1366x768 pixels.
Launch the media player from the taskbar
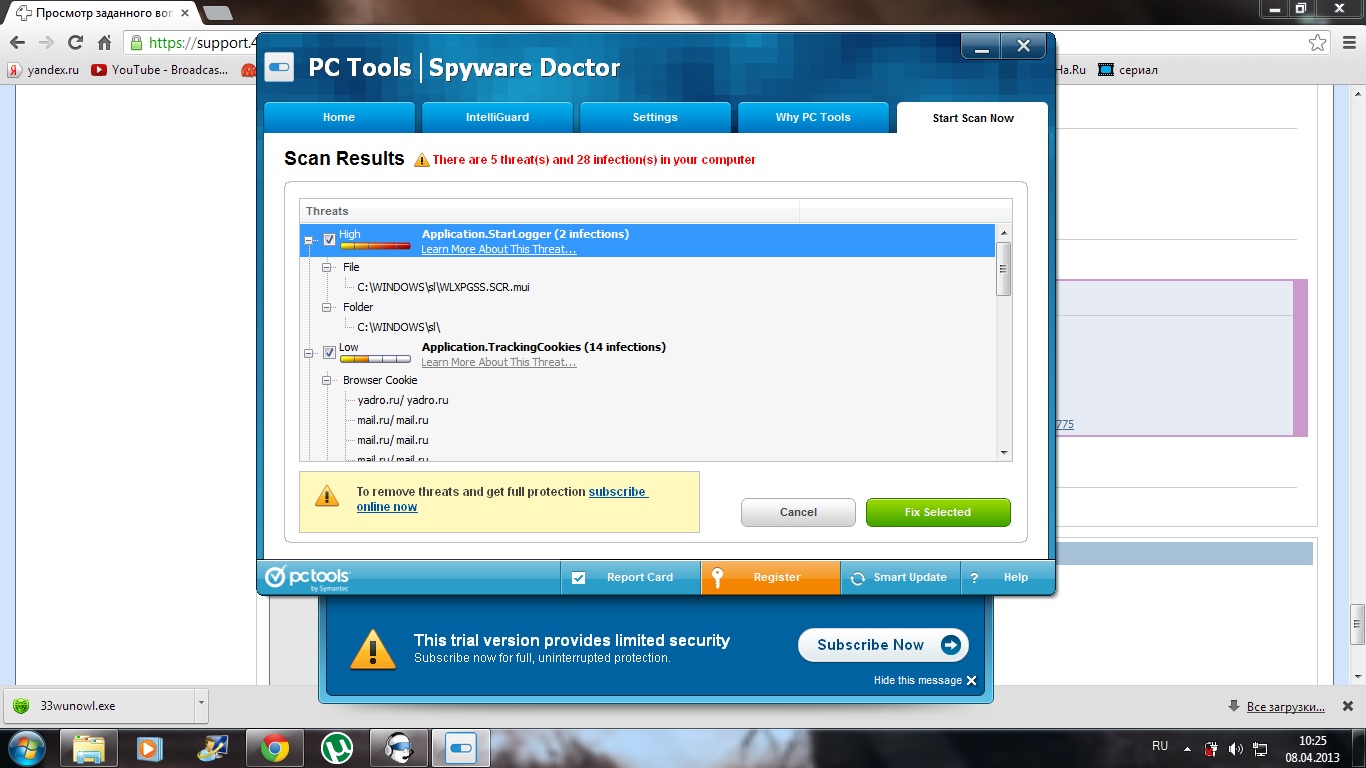[x=150, y=747]
